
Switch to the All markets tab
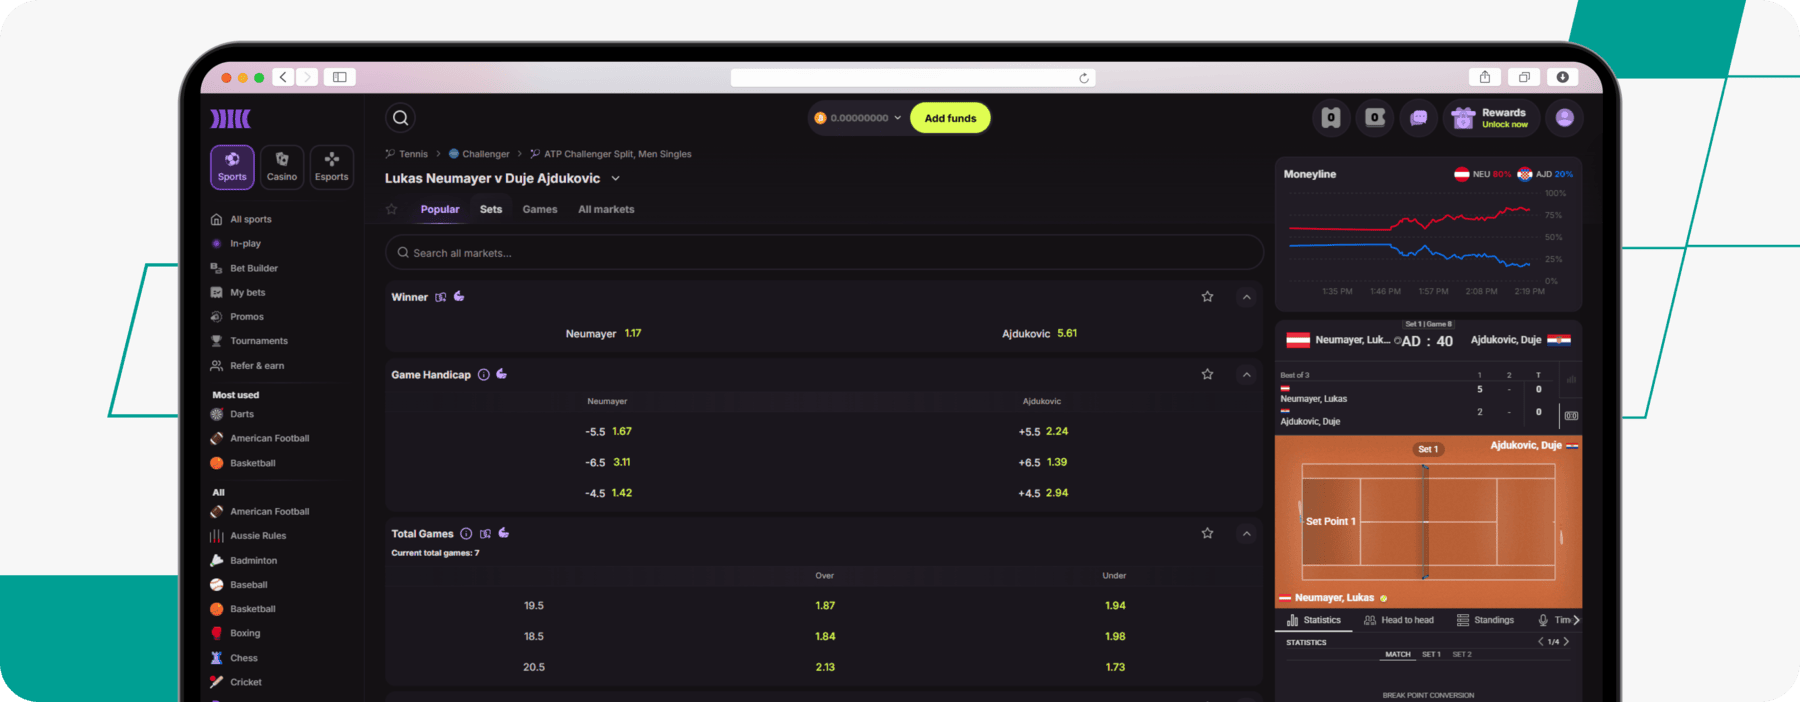pos(606,209)
